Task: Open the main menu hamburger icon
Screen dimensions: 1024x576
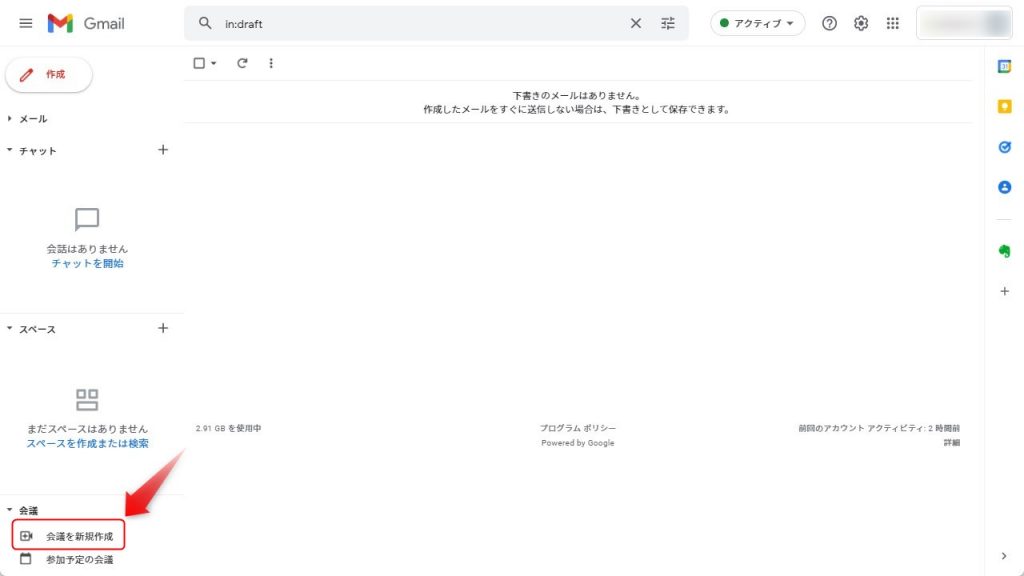Action: pos(25,24)
